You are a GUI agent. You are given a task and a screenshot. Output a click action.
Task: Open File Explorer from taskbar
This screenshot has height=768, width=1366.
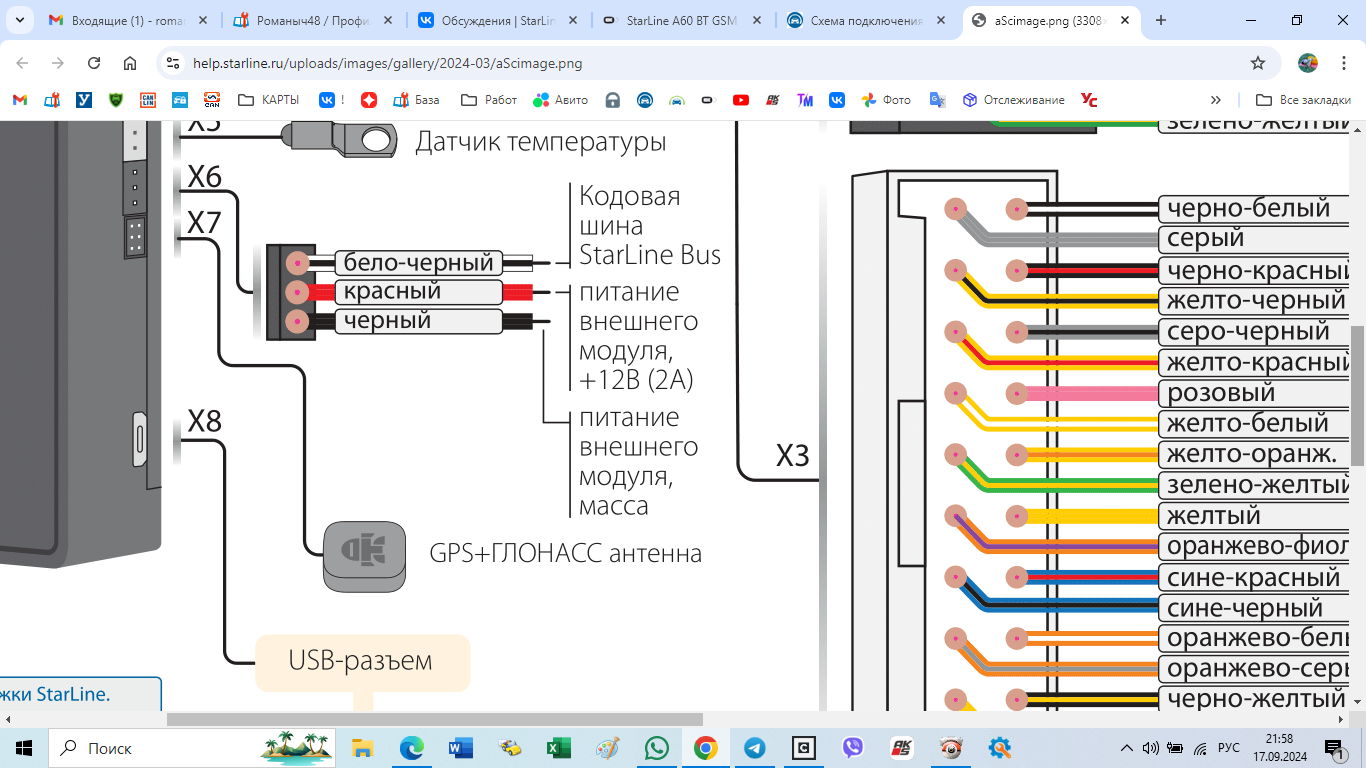[362, 748]
